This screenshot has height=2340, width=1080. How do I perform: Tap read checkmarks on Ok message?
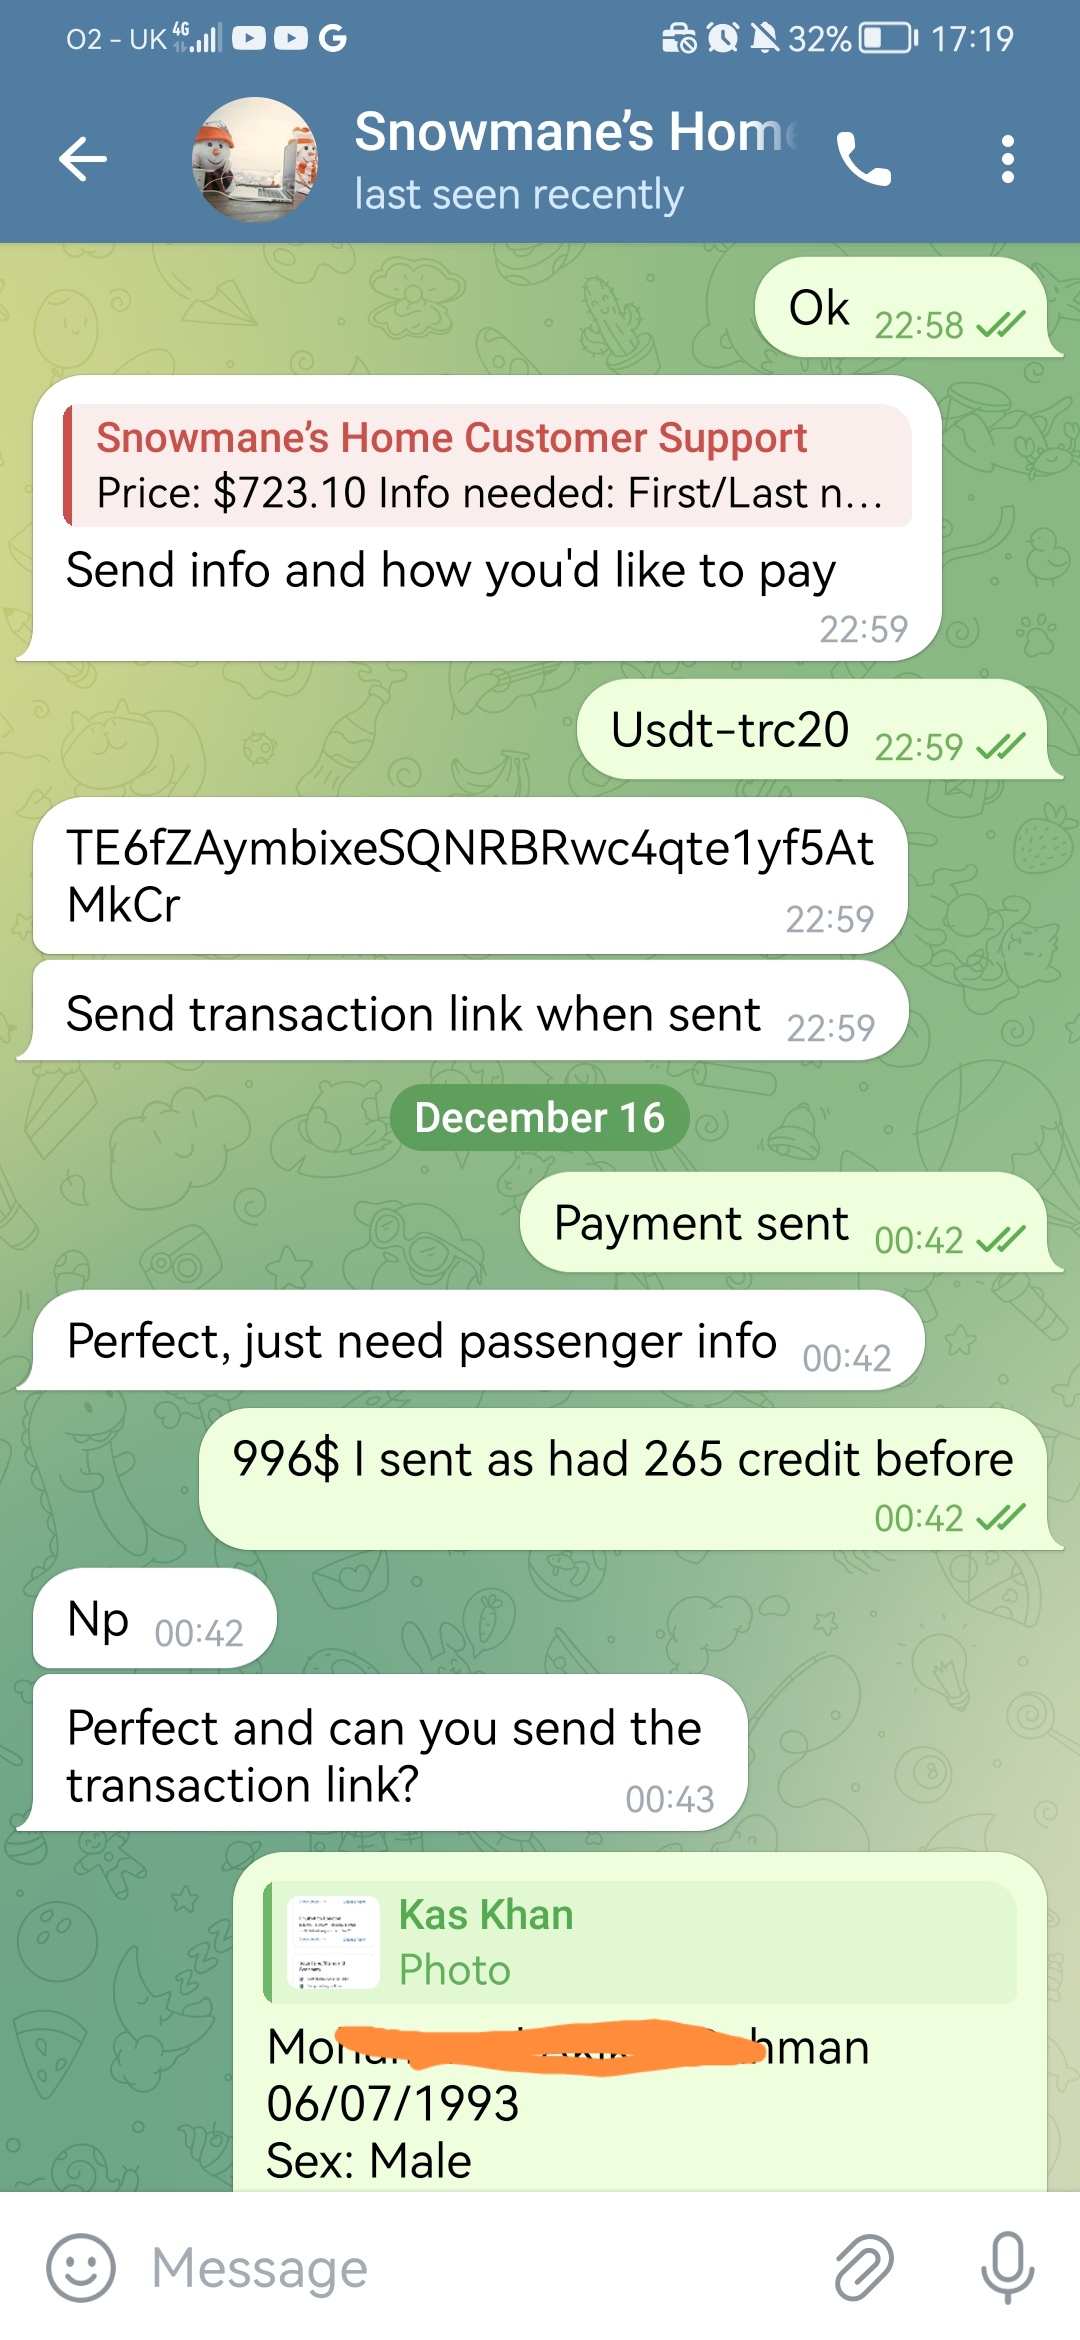1001,324
